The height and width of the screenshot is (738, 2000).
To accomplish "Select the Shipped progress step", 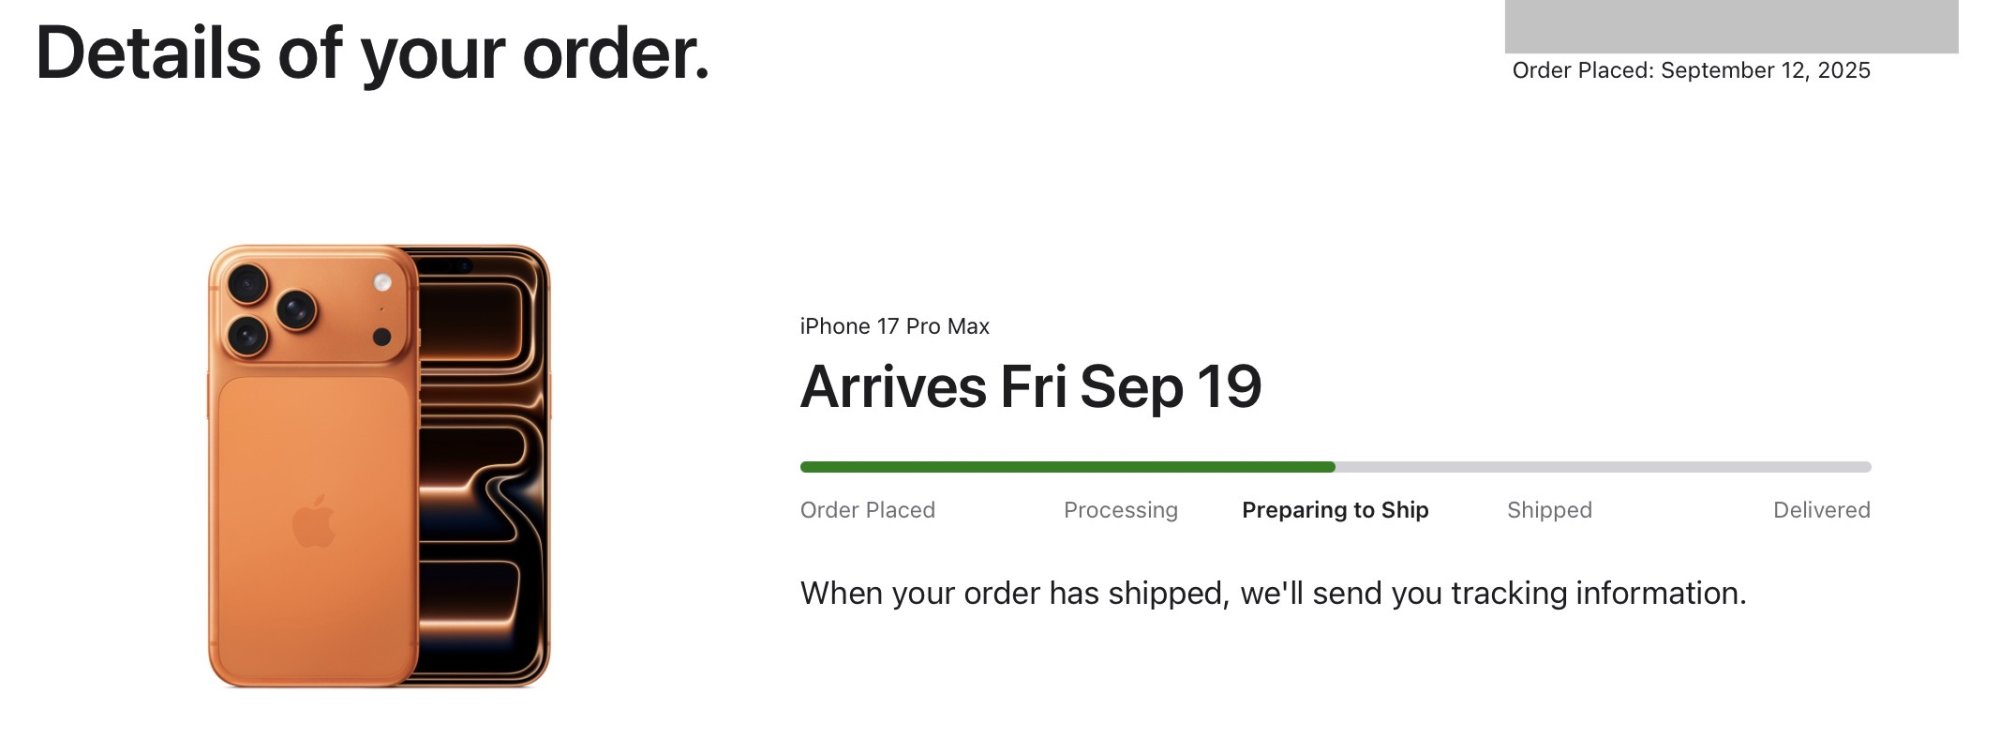I will [1549, 510].
